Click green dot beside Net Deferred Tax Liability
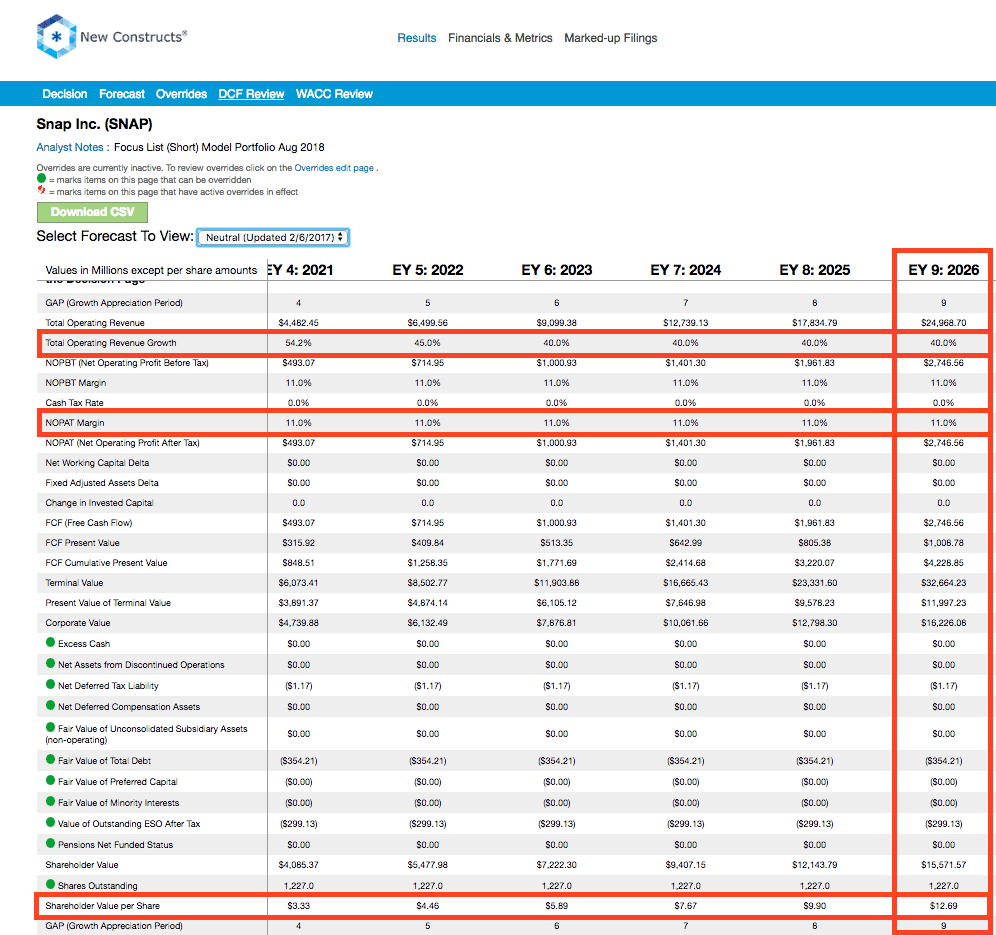The image size is (996, 935). coord(50,684)
